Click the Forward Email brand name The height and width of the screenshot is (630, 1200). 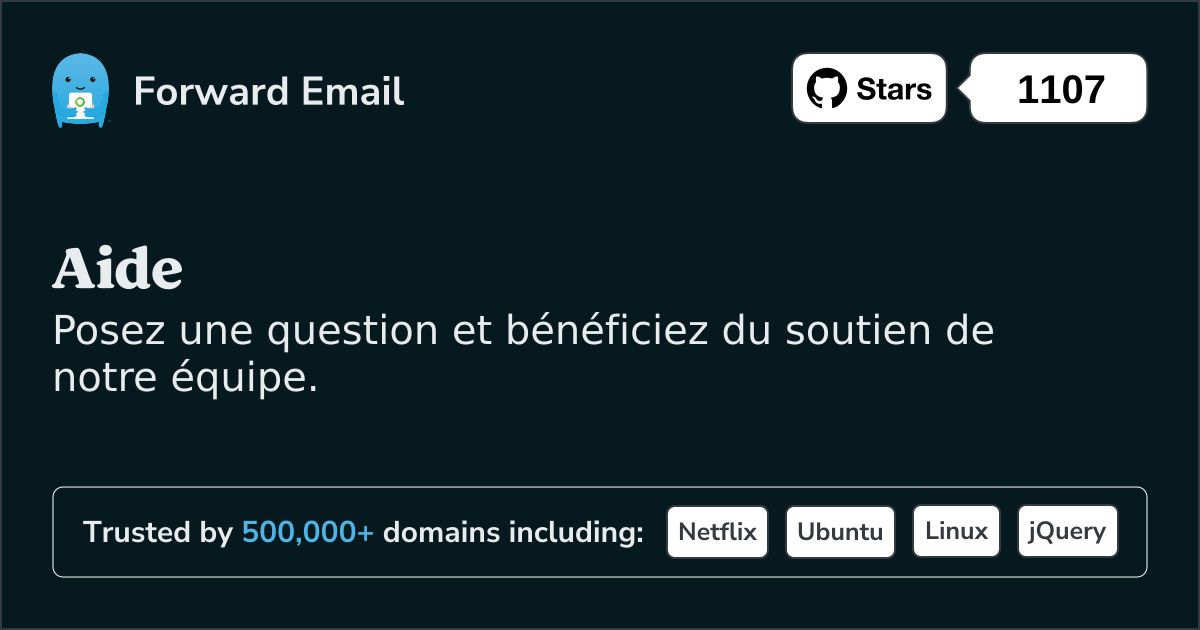(x=269, y=92)
